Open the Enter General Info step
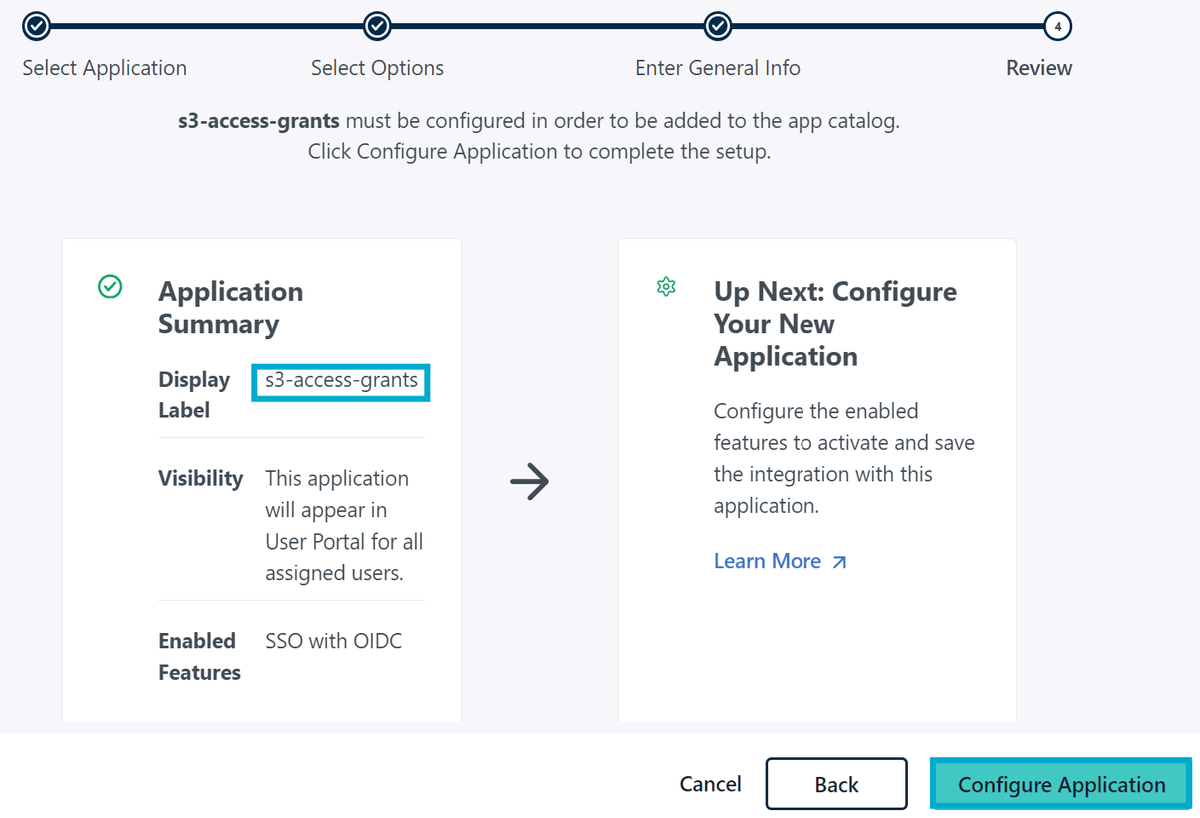 click(717, 68)
